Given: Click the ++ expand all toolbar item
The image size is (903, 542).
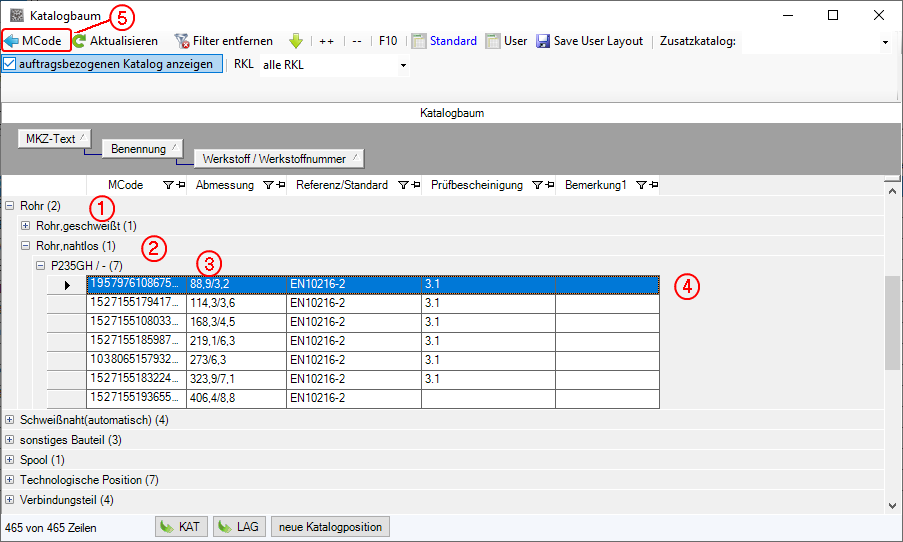Looking at the screenshot, I should coord(327,41).
